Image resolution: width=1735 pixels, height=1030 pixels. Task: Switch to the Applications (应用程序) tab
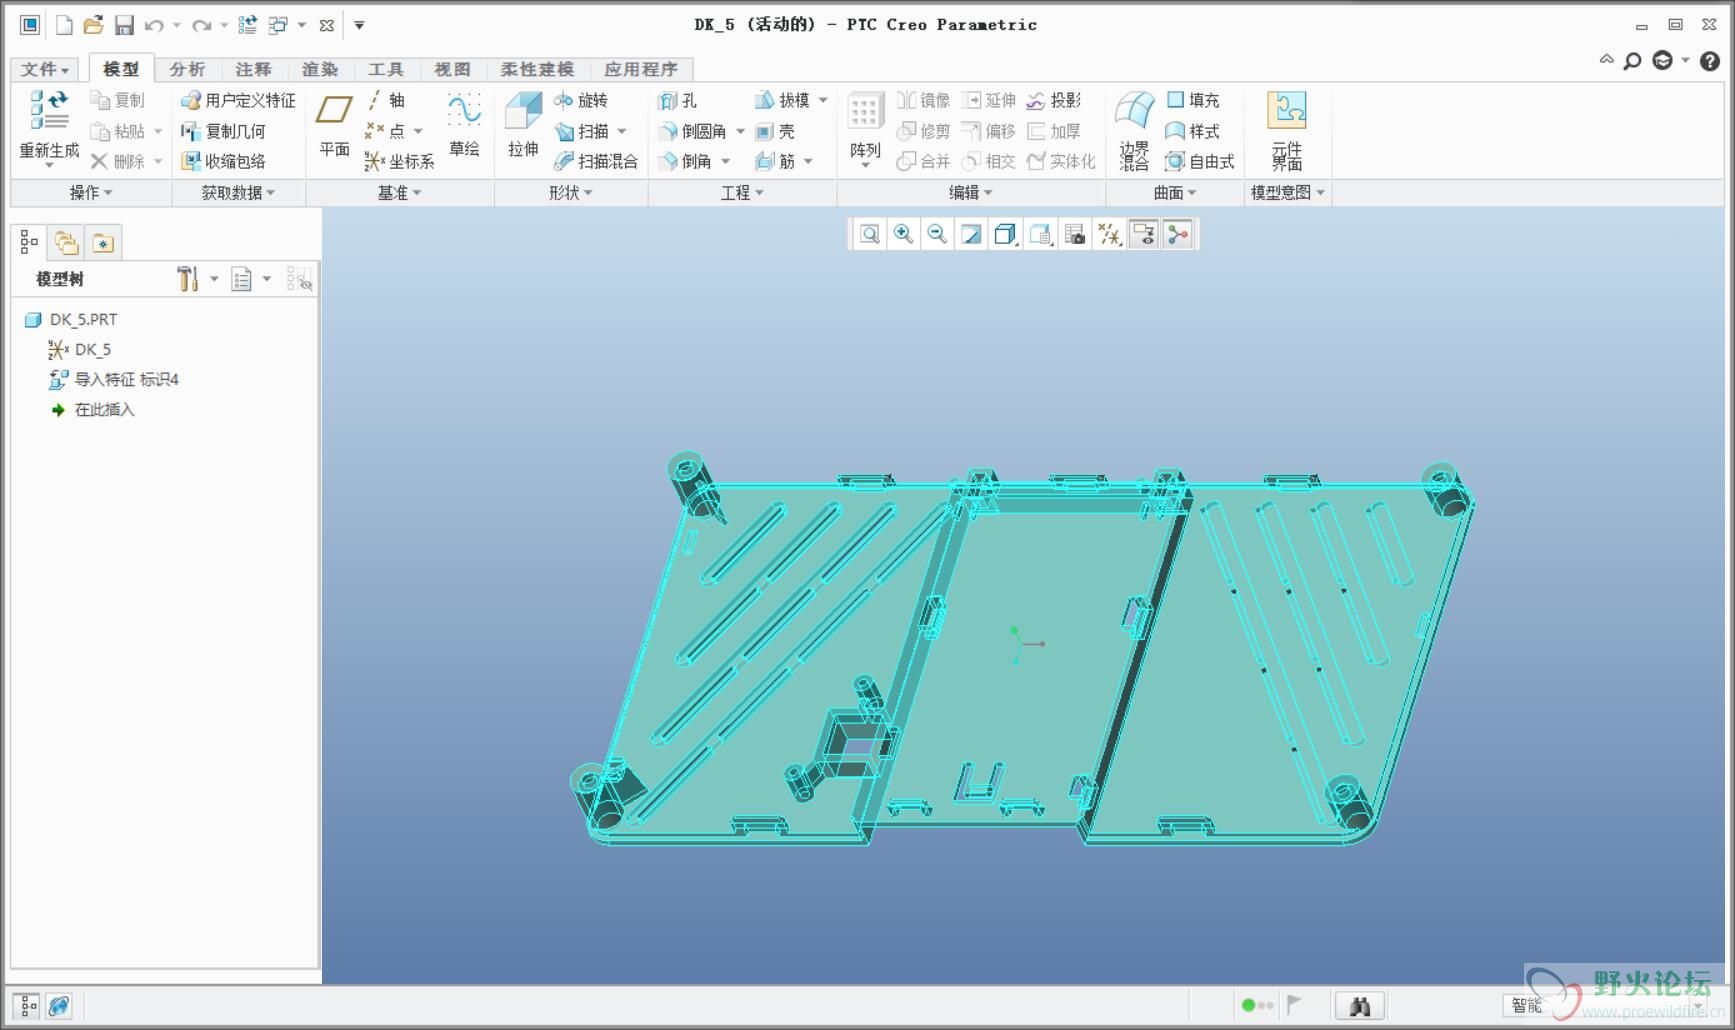click(x=641, y=69)
